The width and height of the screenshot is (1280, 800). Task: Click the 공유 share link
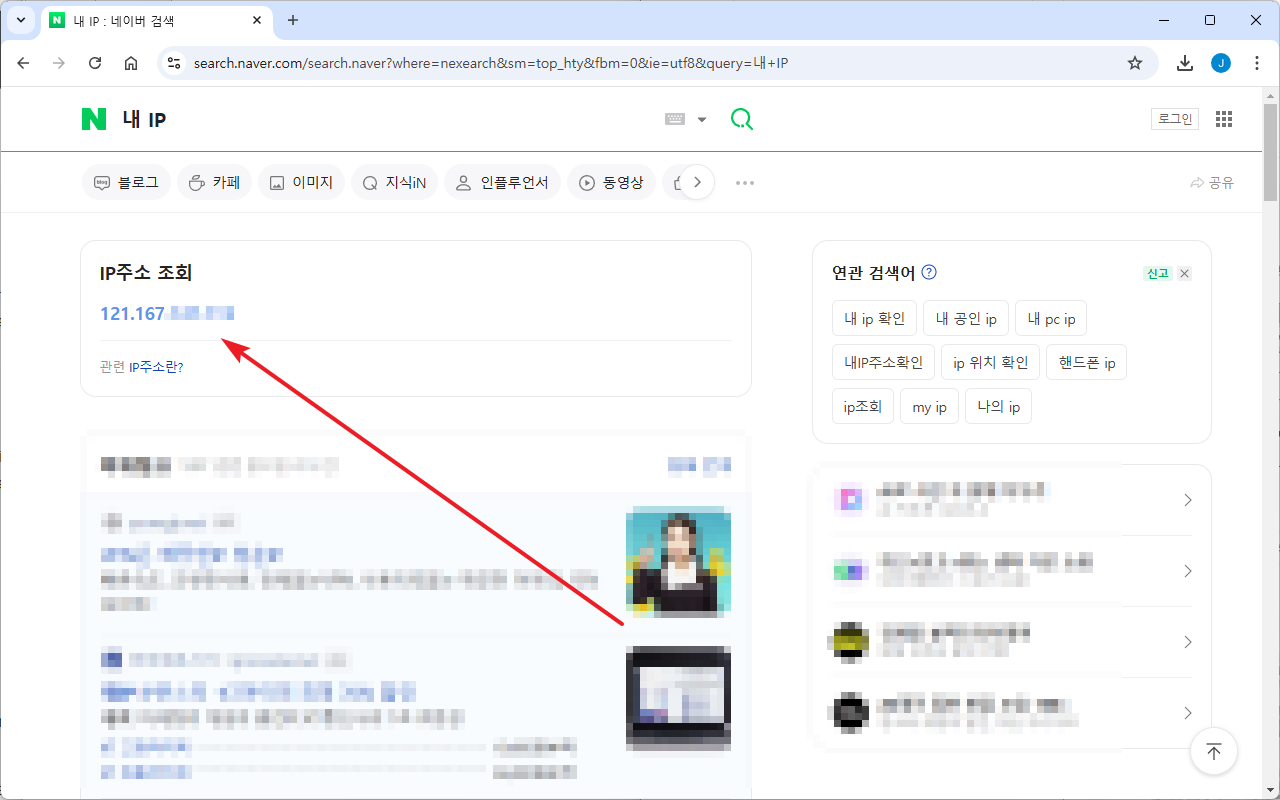[1212, 183]
